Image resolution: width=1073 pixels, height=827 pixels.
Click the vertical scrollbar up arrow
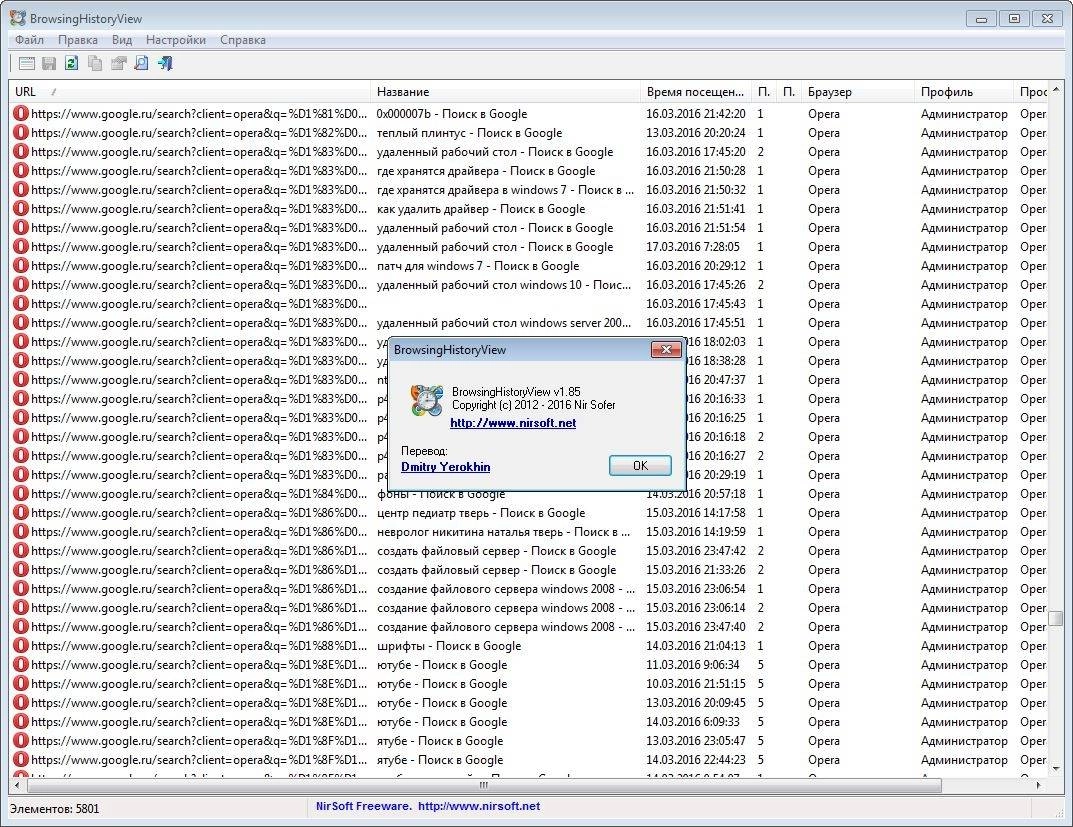coord(1056,90)
